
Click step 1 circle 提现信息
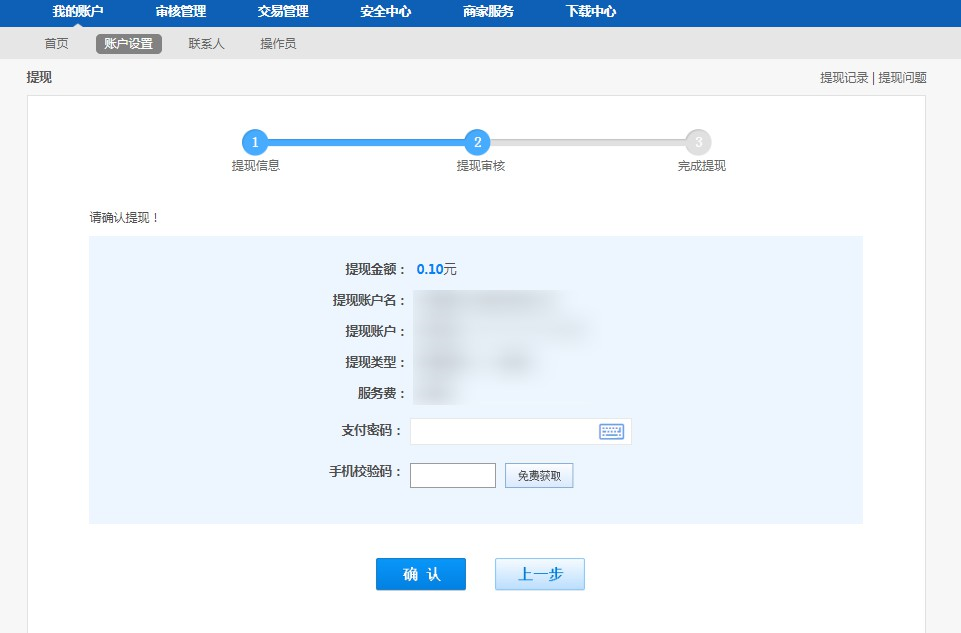click(255, 142)
